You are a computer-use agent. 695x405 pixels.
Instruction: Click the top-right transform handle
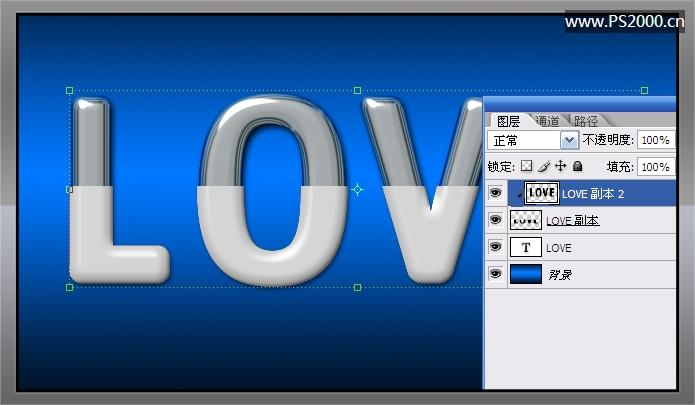pyautogui.click(x=644, y=90)
